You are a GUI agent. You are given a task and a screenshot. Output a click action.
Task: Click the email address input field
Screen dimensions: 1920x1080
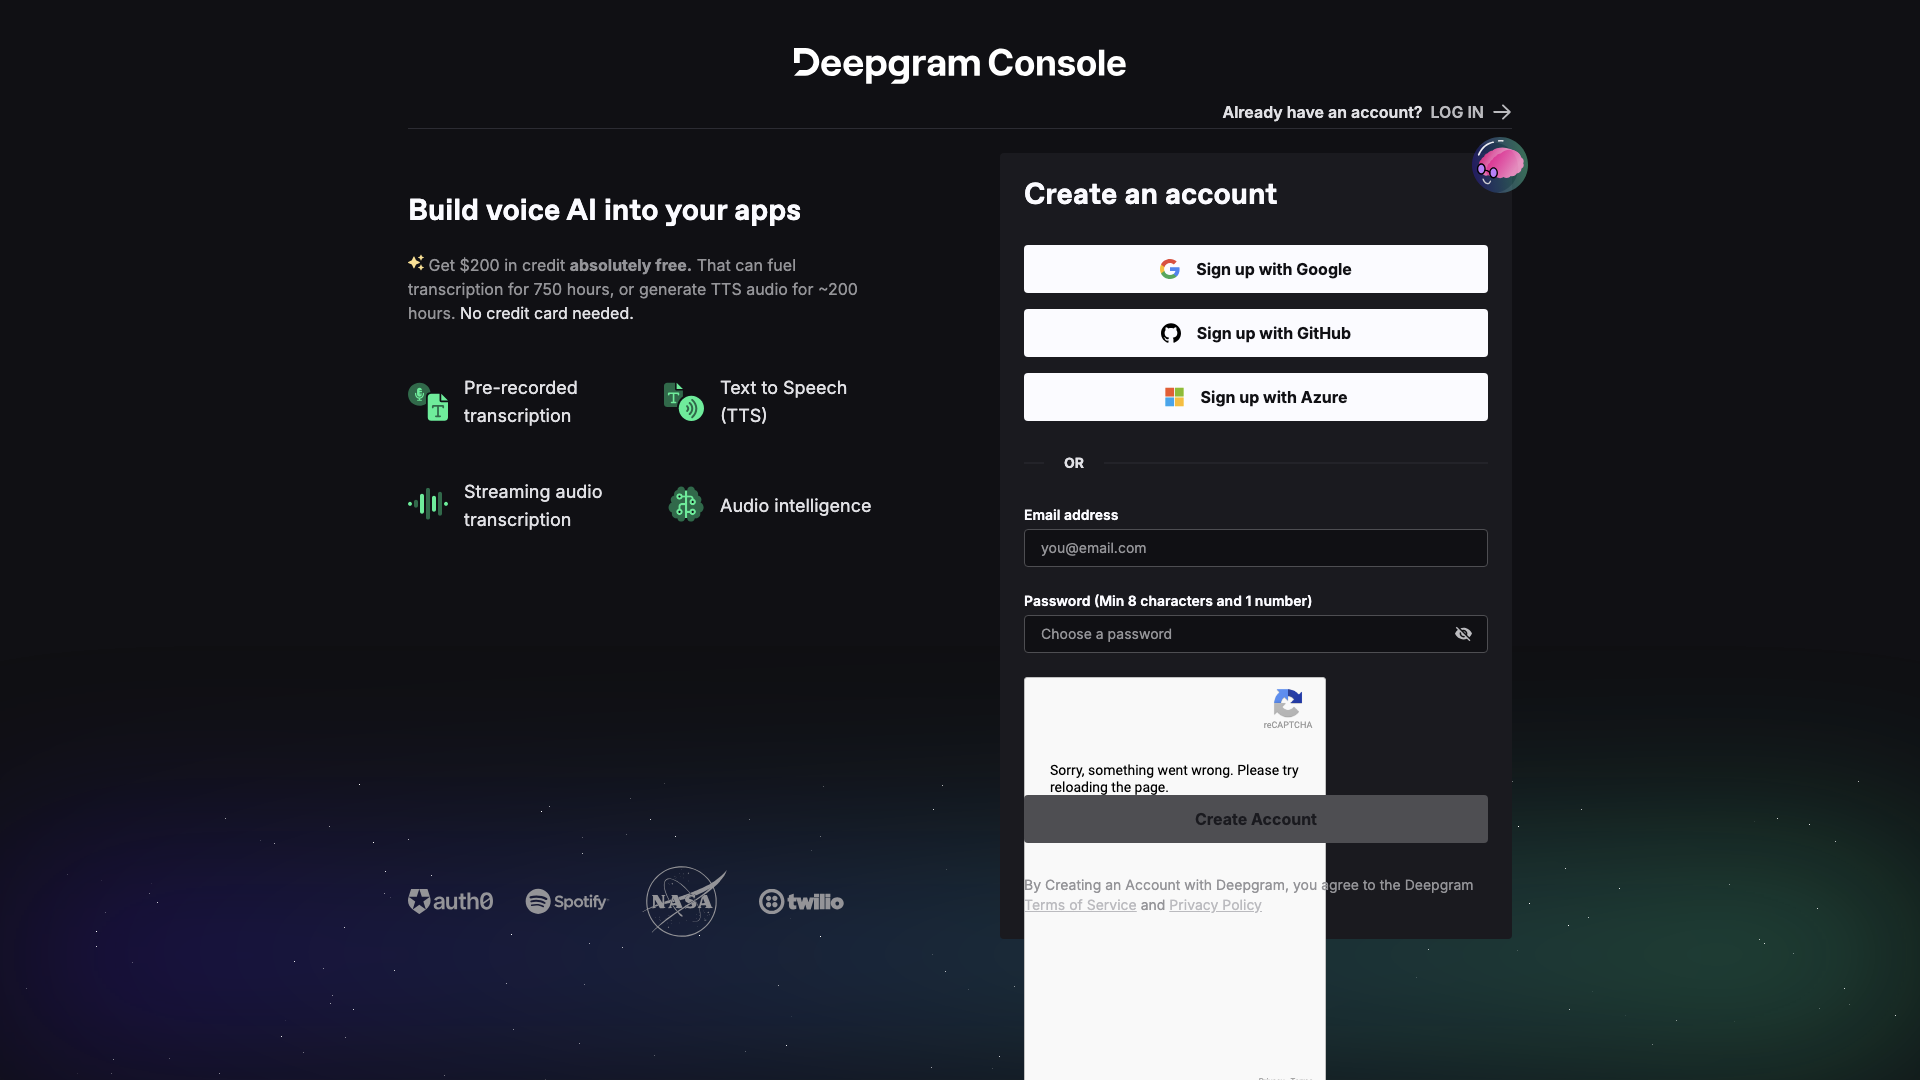(x=1255, y=548)
